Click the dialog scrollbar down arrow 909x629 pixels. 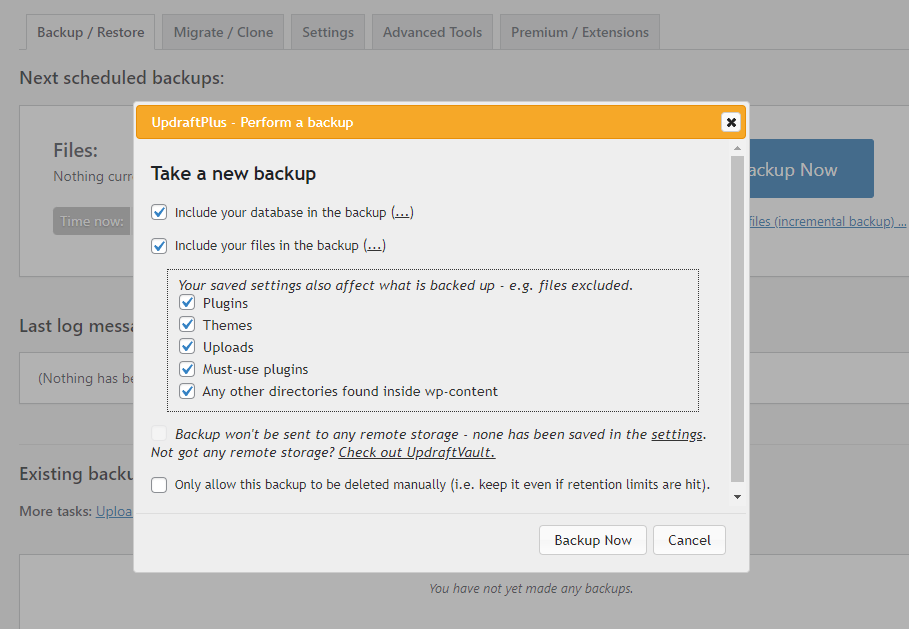pos(738,497)
